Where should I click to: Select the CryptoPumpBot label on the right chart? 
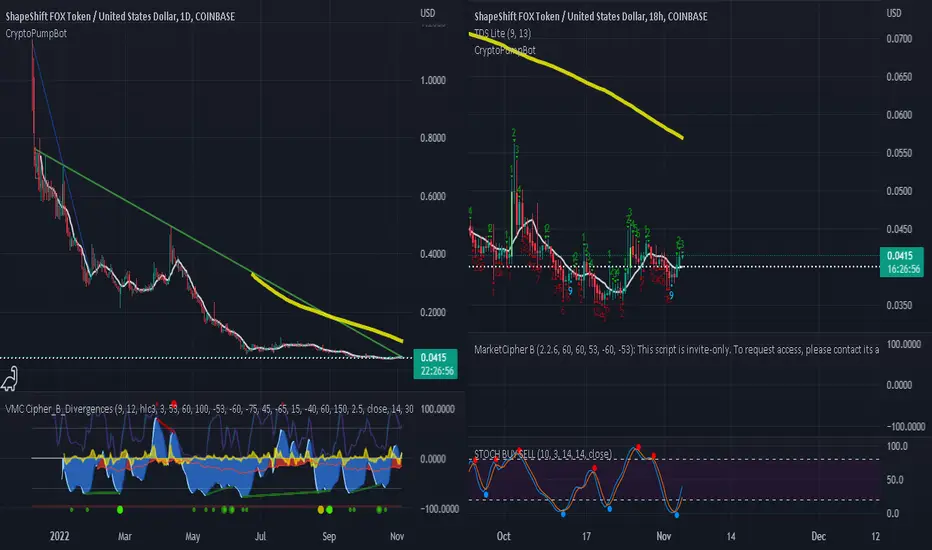[x=505, y=50]
